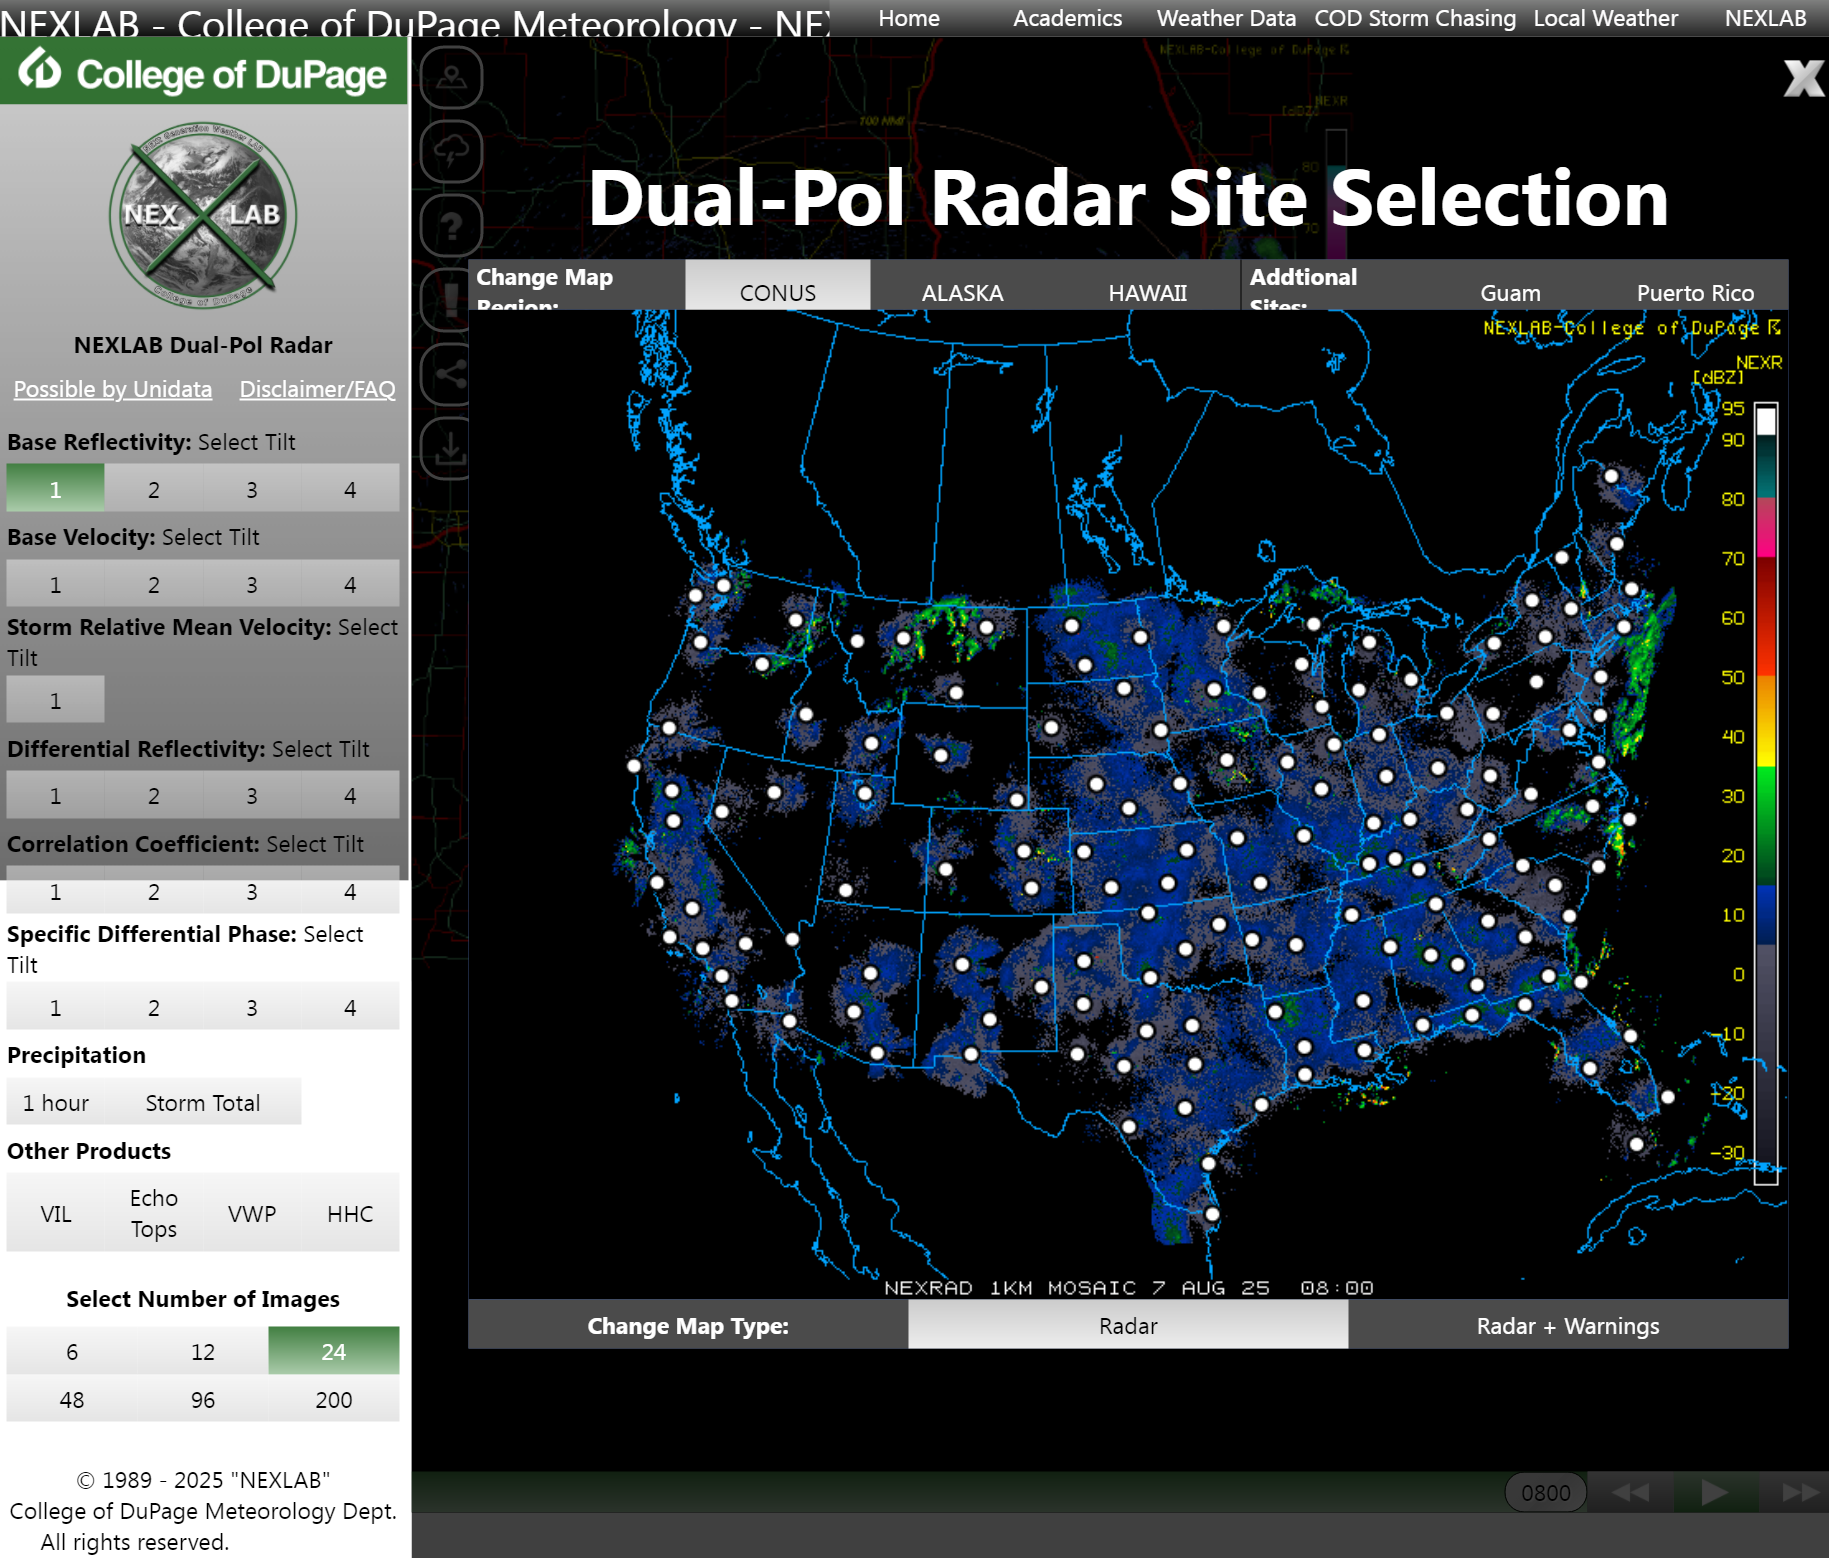Set number of images to 24
Screen dimensions: 1829x1558
point(334,1350)
